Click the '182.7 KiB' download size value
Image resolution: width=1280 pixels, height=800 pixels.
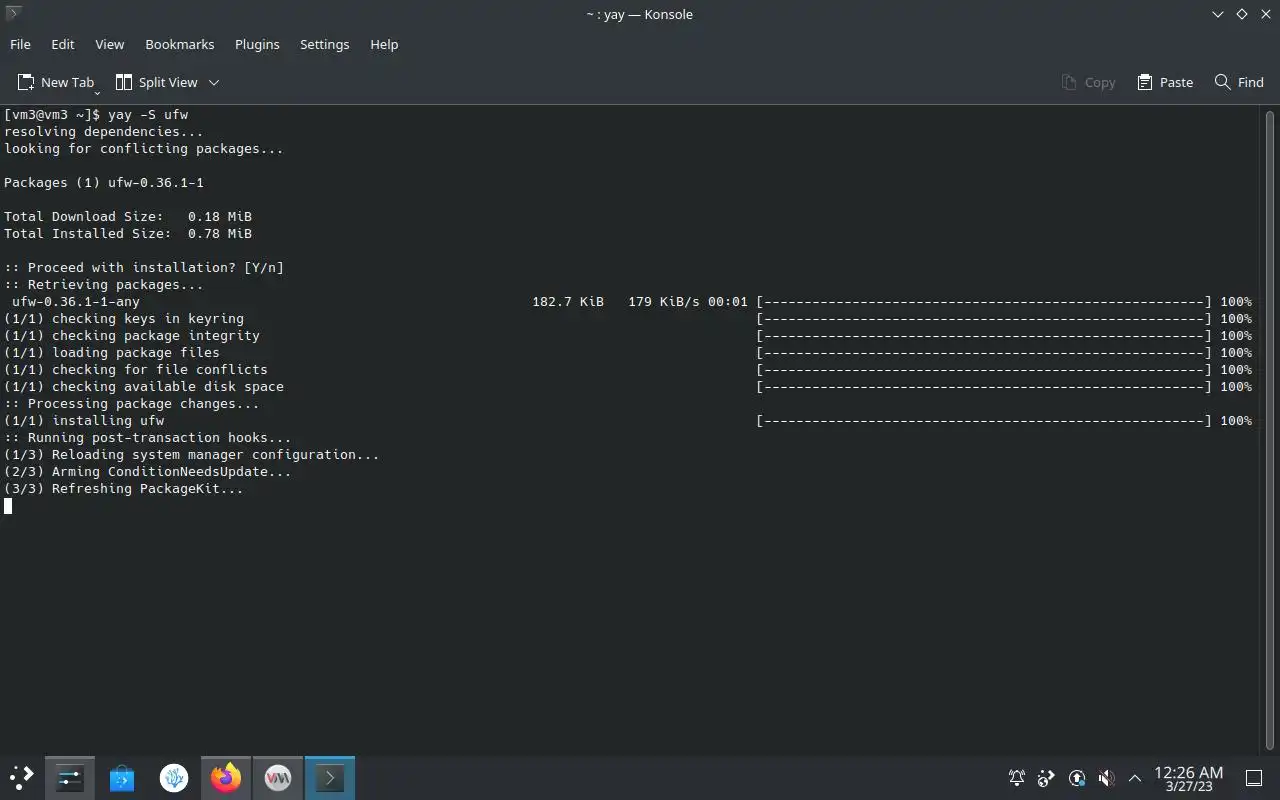coord(568,301)
